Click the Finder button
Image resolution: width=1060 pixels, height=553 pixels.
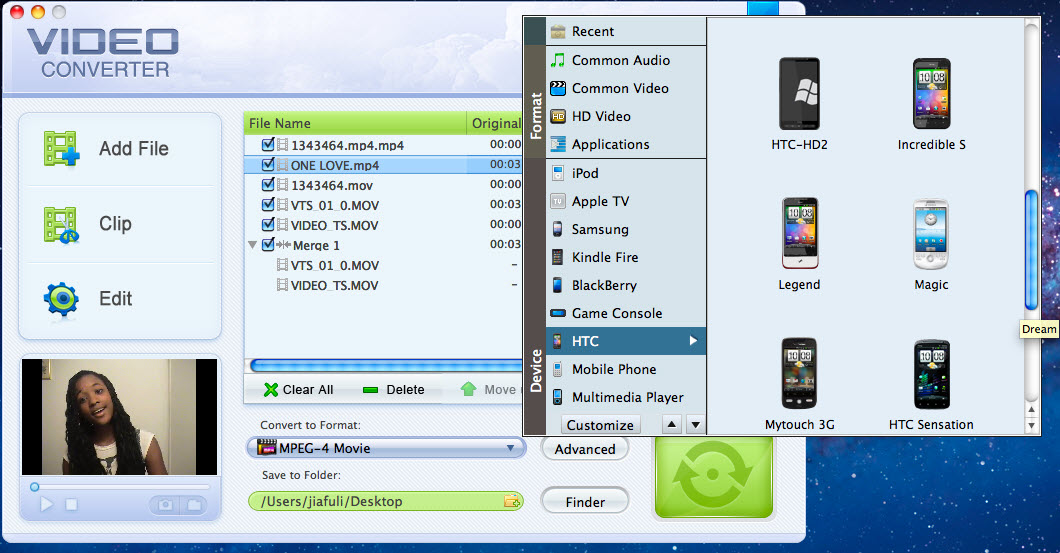(x=585, y=502)
